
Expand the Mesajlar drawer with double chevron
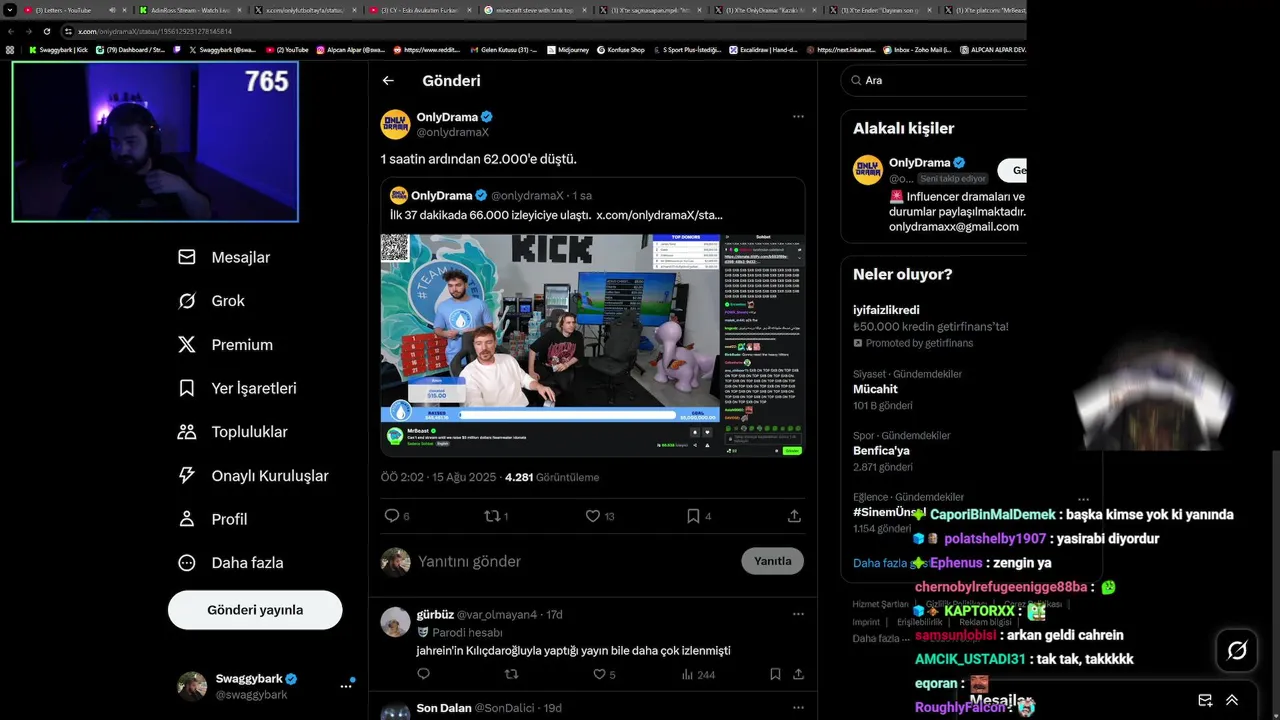[1232, 701]
